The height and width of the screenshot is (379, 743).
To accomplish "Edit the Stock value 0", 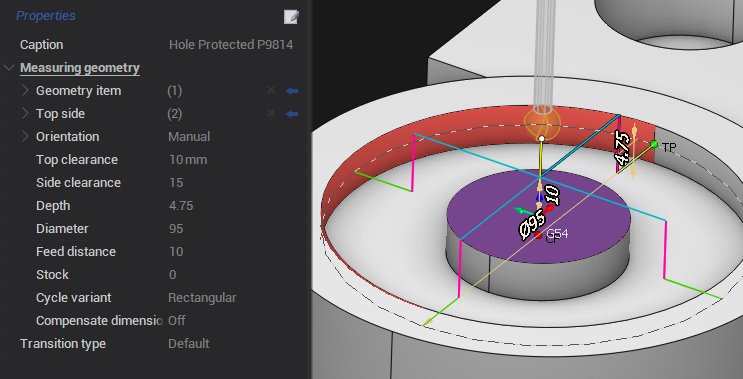I will coord(172,274).
